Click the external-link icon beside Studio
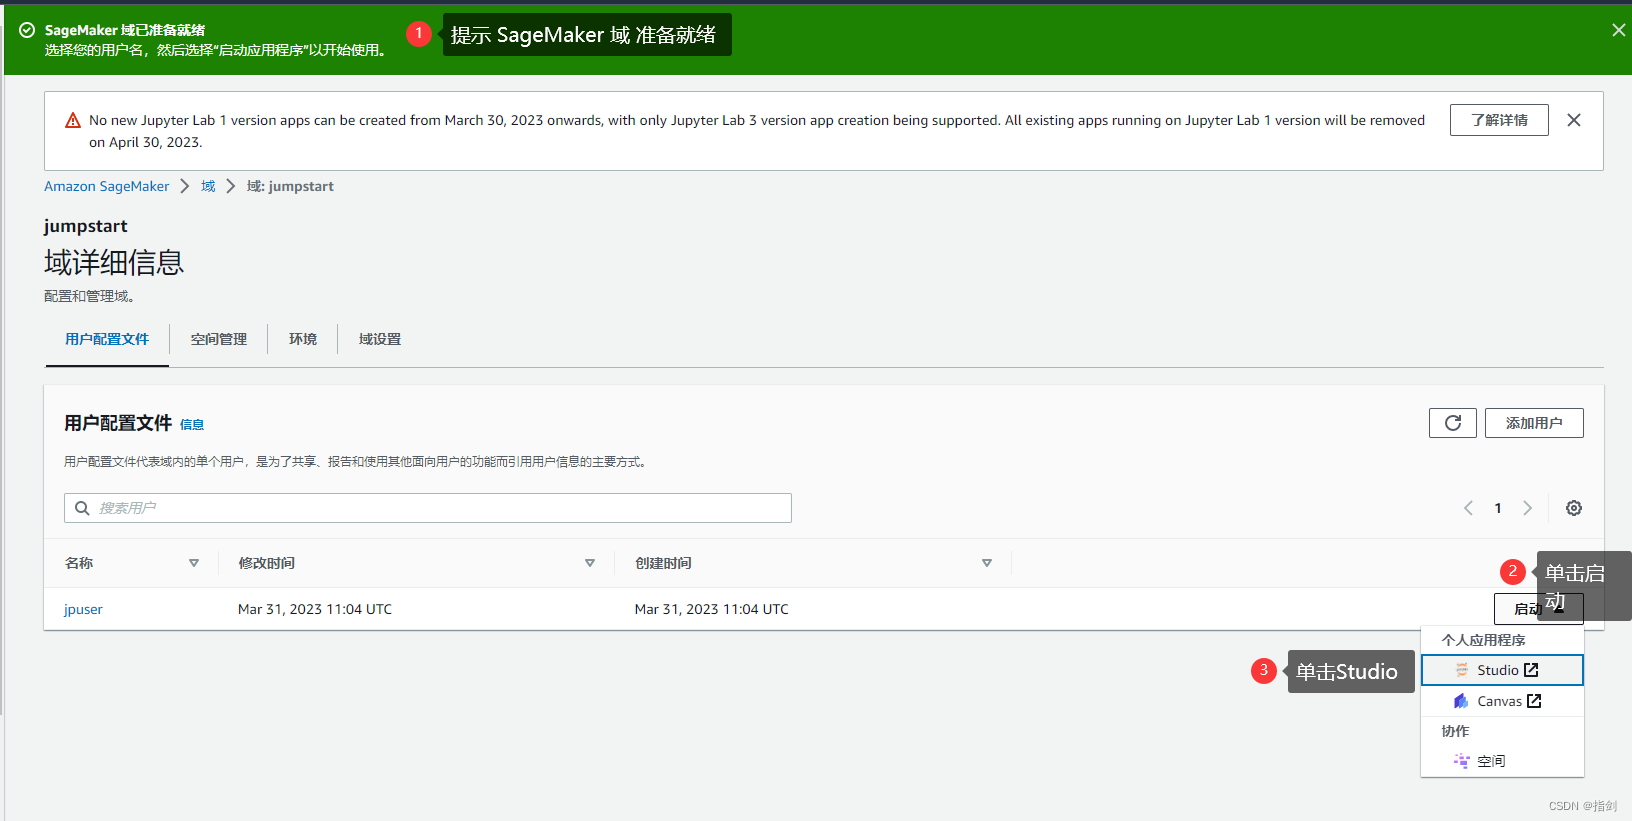Screen dimensions: 1632x821 [1531, 670]
